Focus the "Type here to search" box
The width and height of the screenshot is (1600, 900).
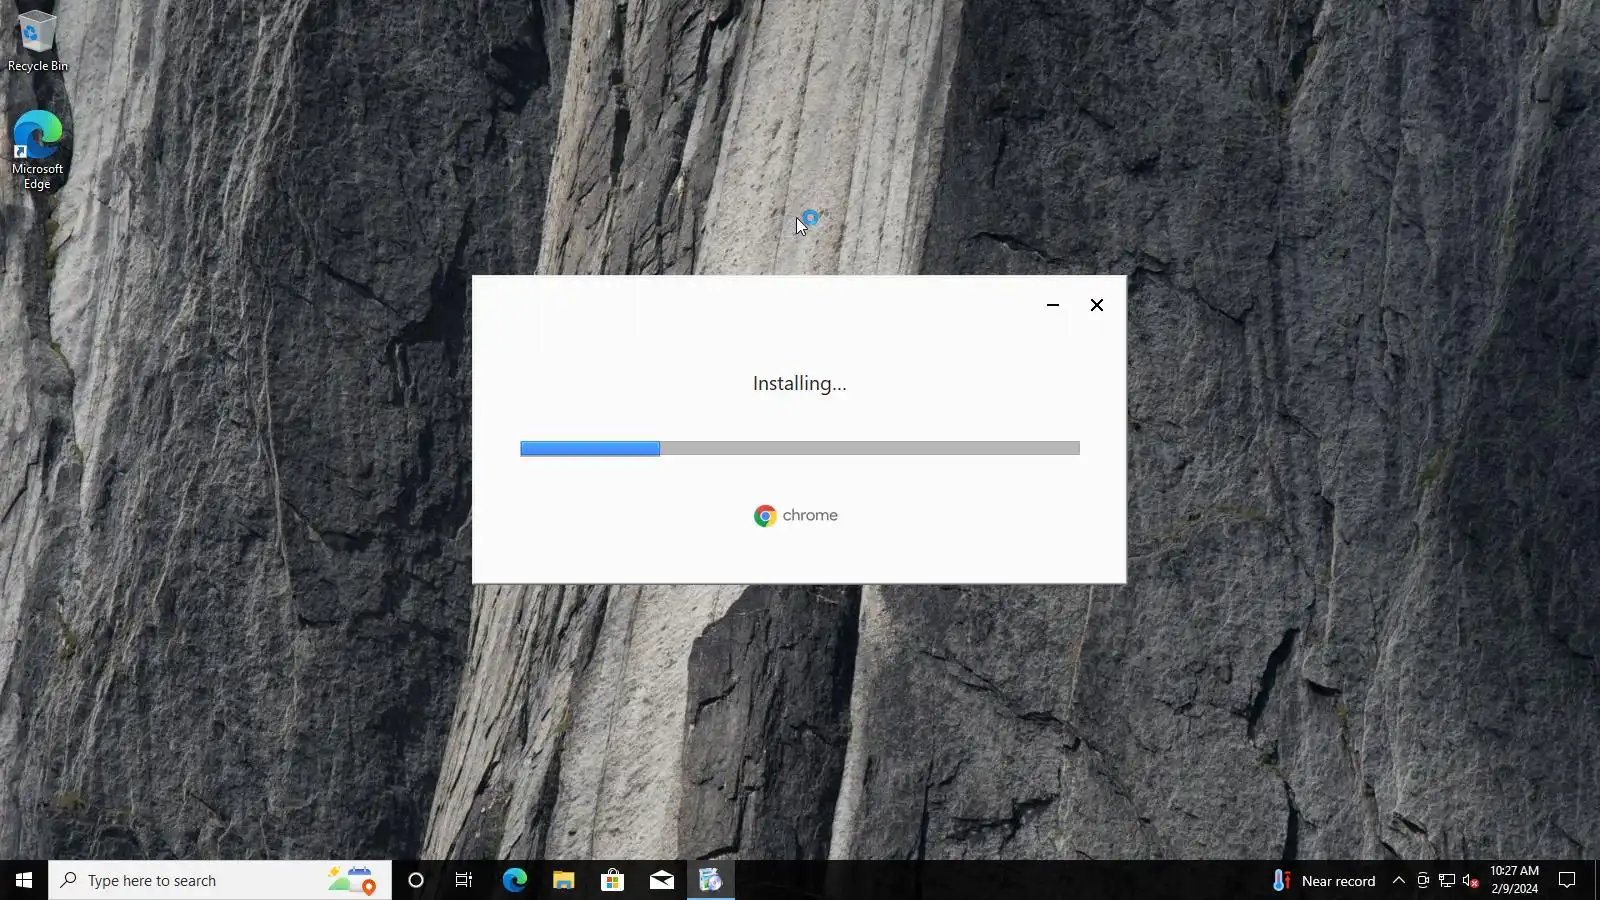(x=220, y=880)
